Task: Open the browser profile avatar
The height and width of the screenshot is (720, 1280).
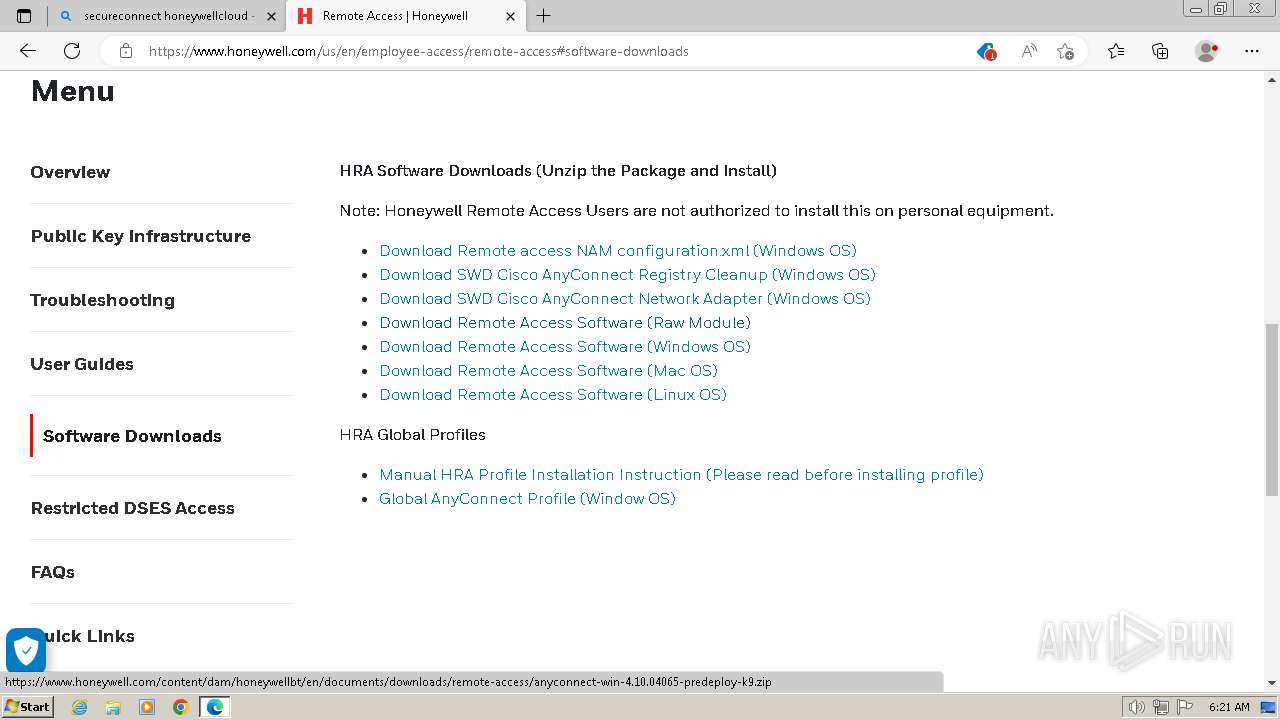Action: pos(1207,51)
